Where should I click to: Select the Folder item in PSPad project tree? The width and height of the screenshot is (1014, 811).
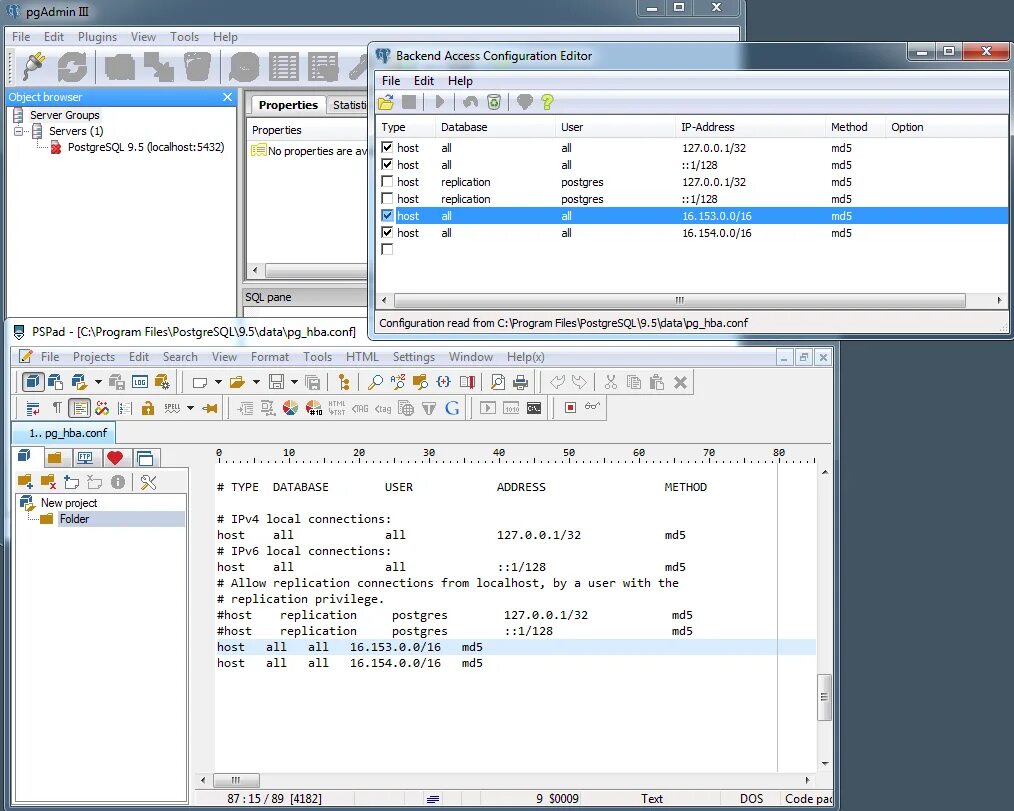pyautogui.click(x=74, y=519)
